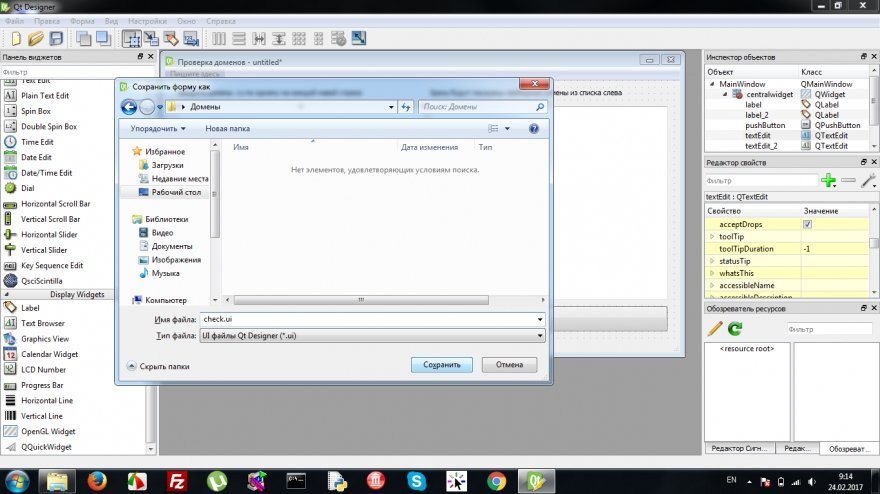
Task: Open Google Chrome from the taskbar
Action: 496,481
